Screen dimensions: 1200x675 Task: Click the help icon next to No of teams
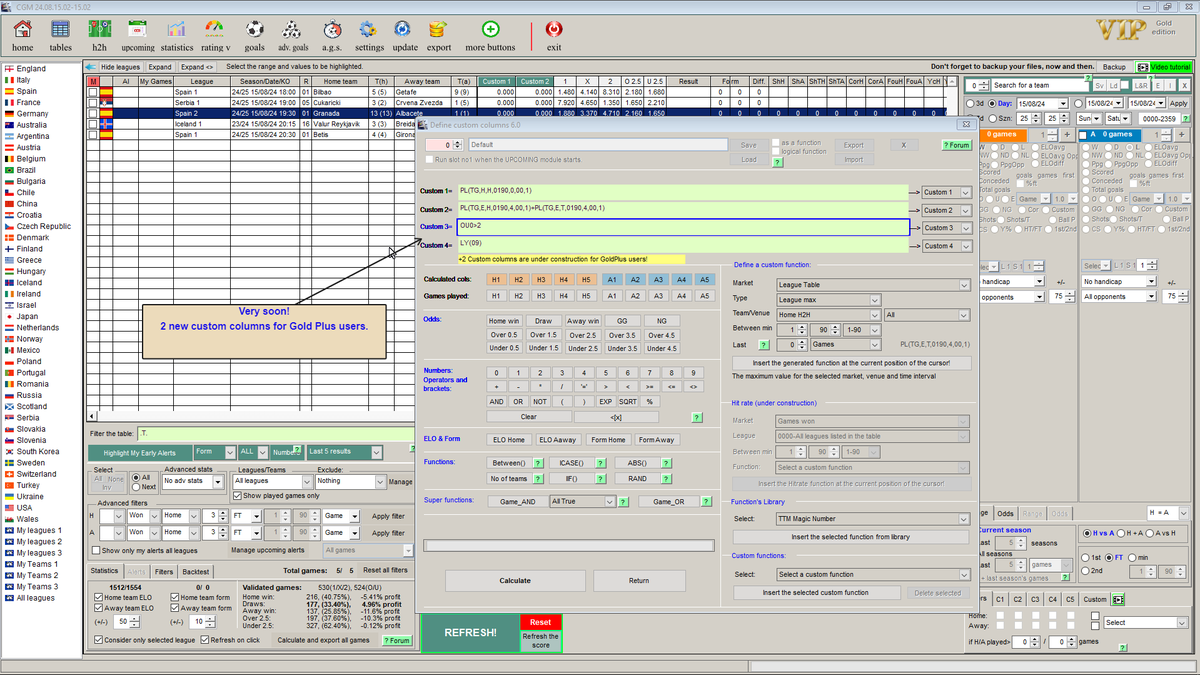pos(538,478)
